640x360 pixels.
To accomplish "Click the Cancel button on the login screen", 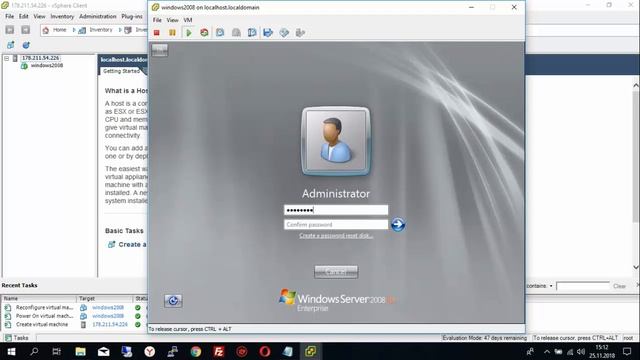I will click(x=336, y=272).
